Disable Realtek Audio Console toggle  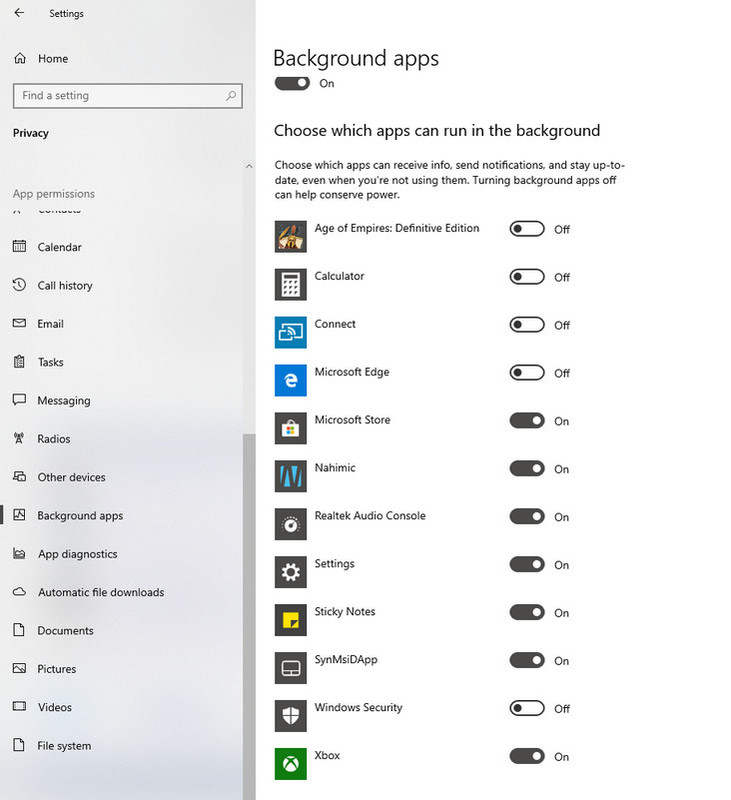click(527, 517)
